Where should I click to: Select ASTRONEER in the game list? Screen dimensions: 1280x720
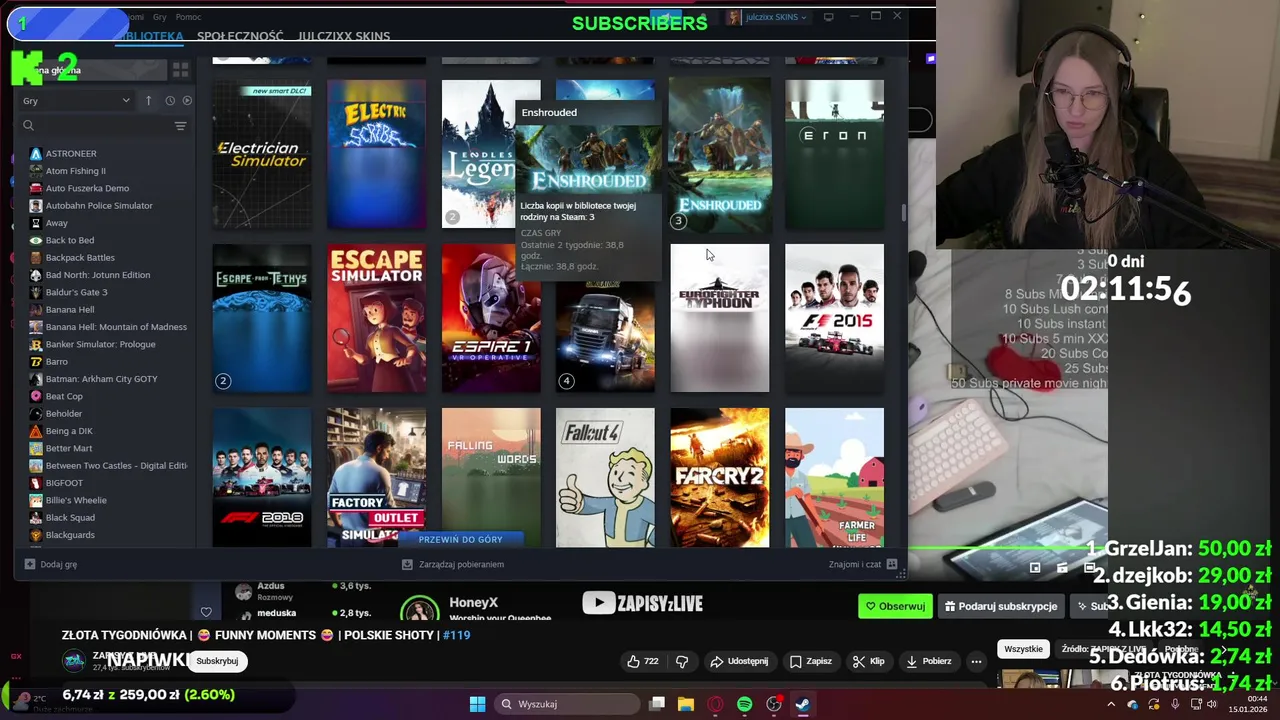(x=70, y=154)
